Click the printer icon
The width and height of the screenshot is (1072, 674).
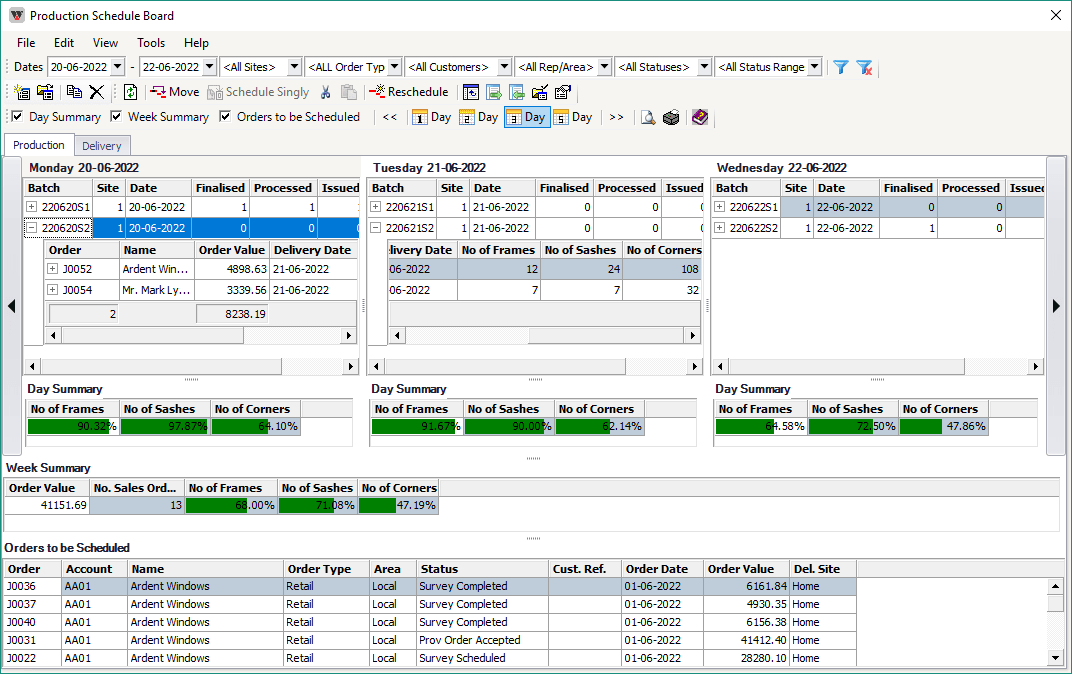[671, 117]
